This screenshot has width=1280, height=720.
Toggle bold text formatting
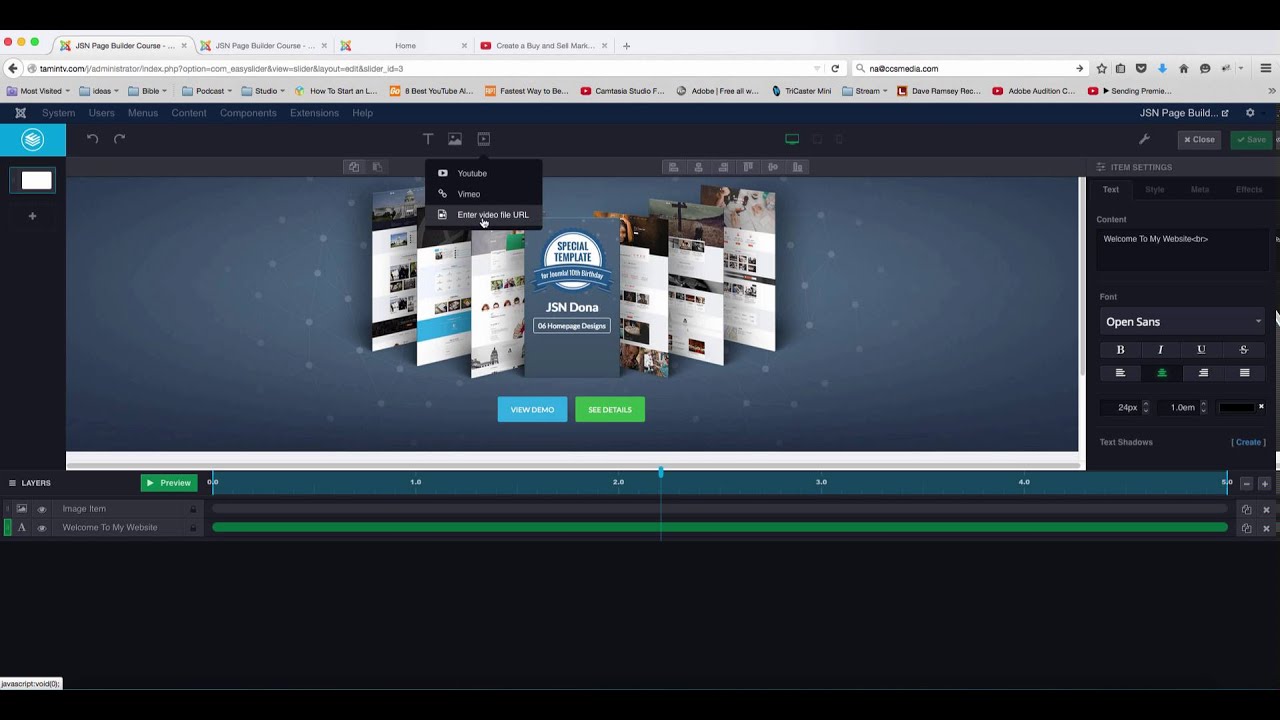[1120, 350]
